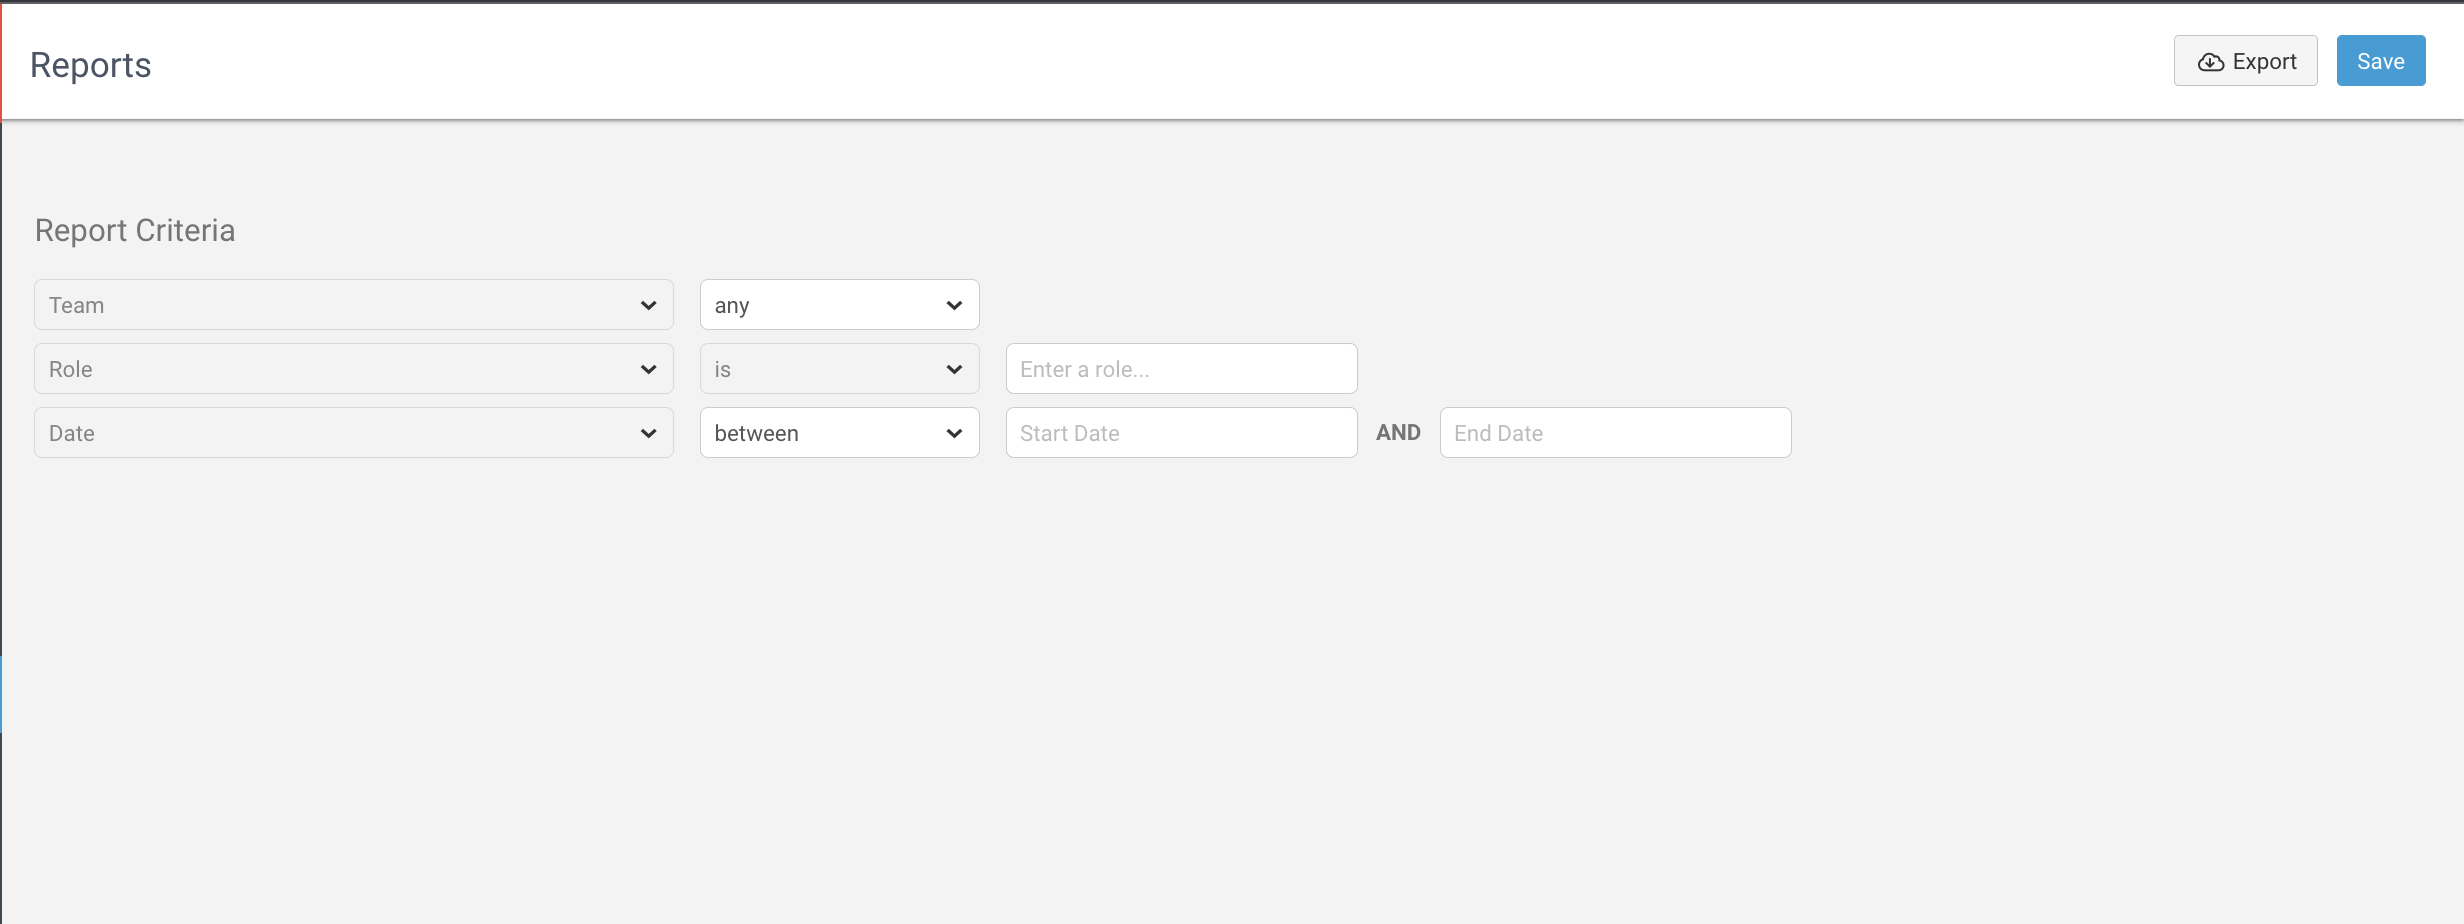
Task: Open the Date criteria dropdown
Action: point(354,433)
